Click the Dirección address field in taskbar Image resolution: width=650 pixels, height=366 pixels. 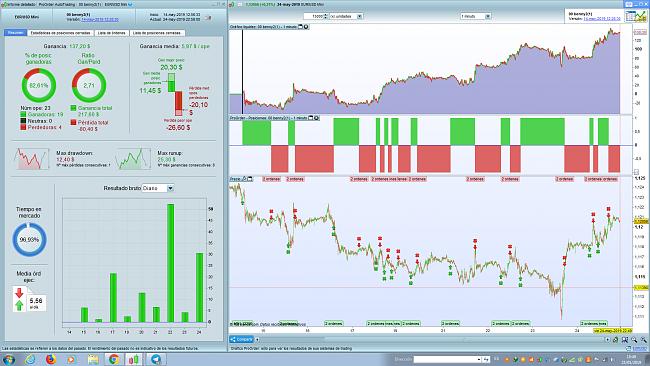pyautogui.click(x=447, y=359)
